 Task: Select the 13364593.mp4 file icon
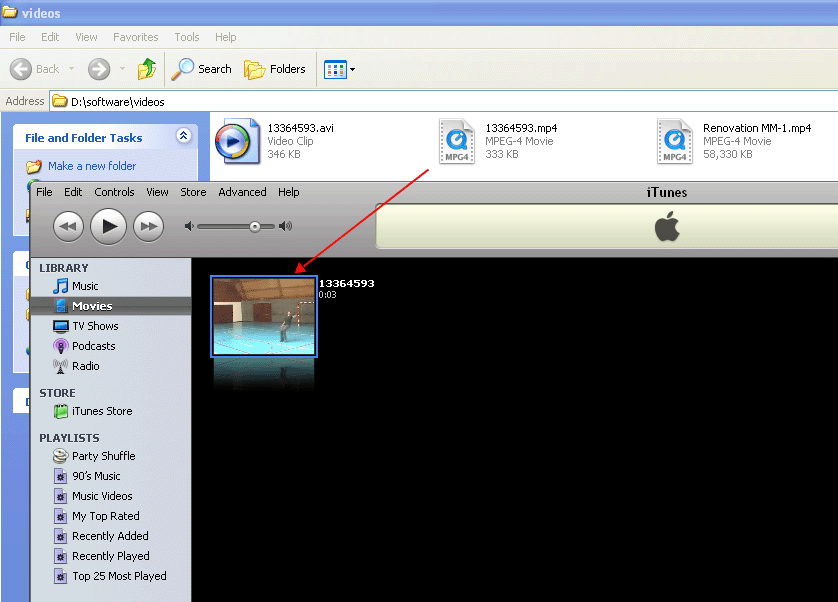[x=457, y=141]
